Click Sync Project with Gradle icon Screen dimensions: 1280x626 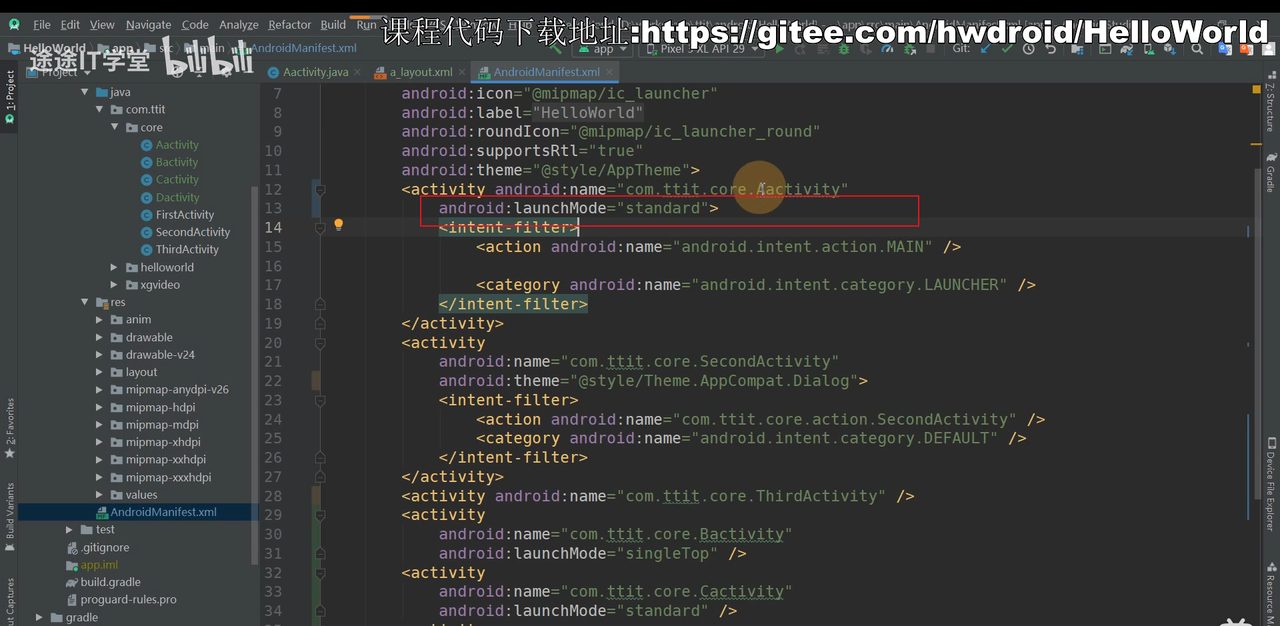pyautogui.click(x=1127, y=49)
